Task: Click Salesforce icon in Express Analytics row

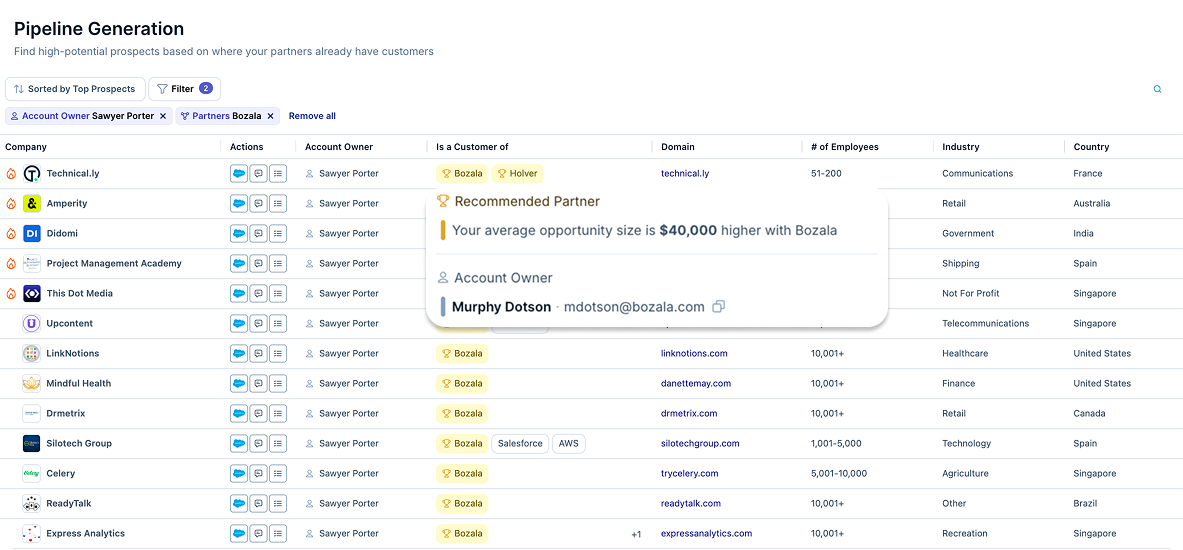Action: (x=239, y=533)
